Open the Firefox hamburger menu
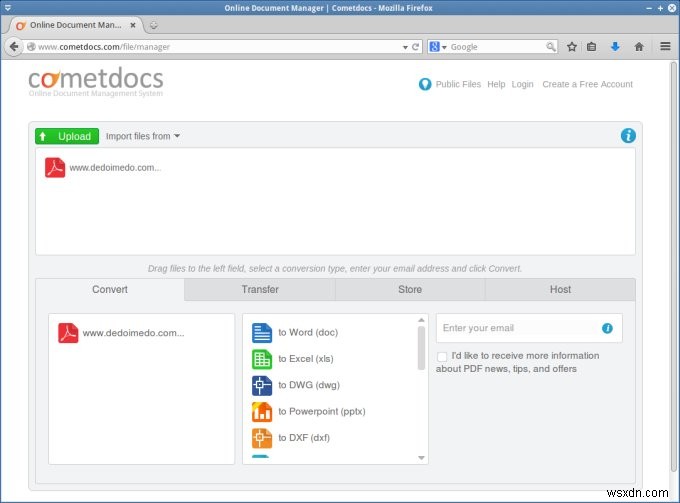The width and height of the screenshot is (680, 503). click(x=665, y=46)
